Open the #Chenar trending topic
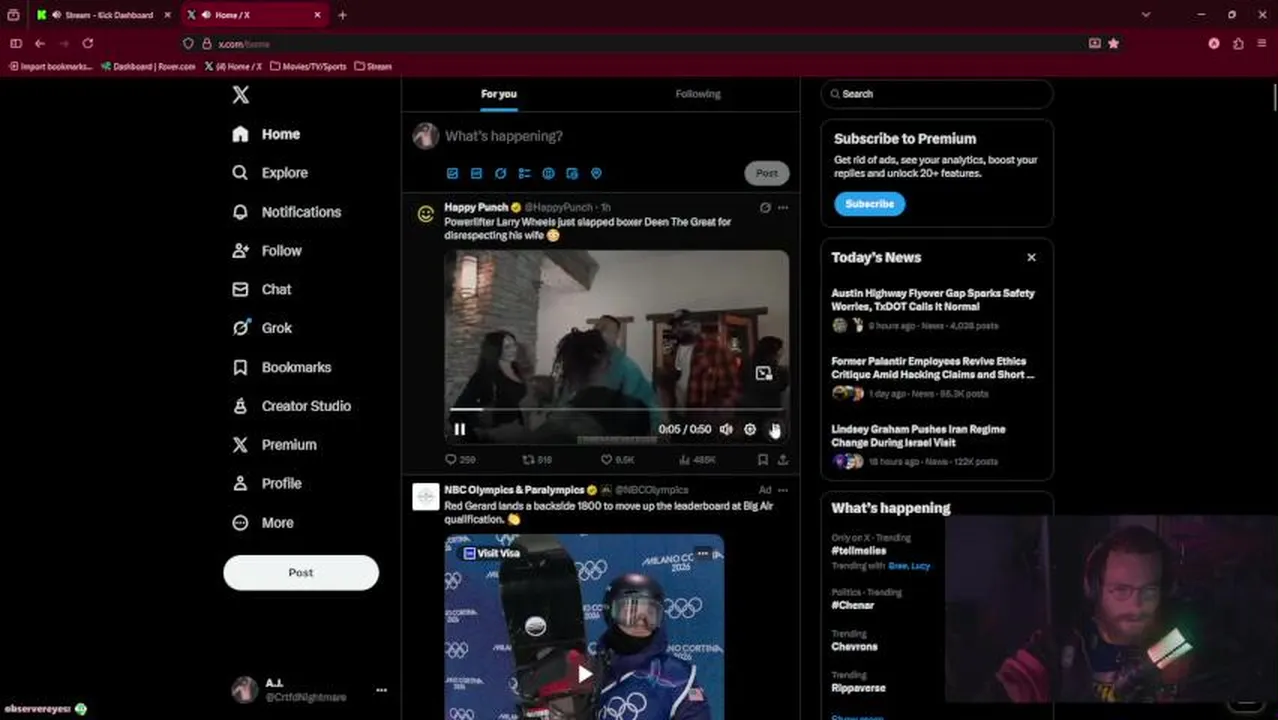Image resolution: width=1278 pixels, height=720 pixels. pyautogui.click(x=853, y=605)
